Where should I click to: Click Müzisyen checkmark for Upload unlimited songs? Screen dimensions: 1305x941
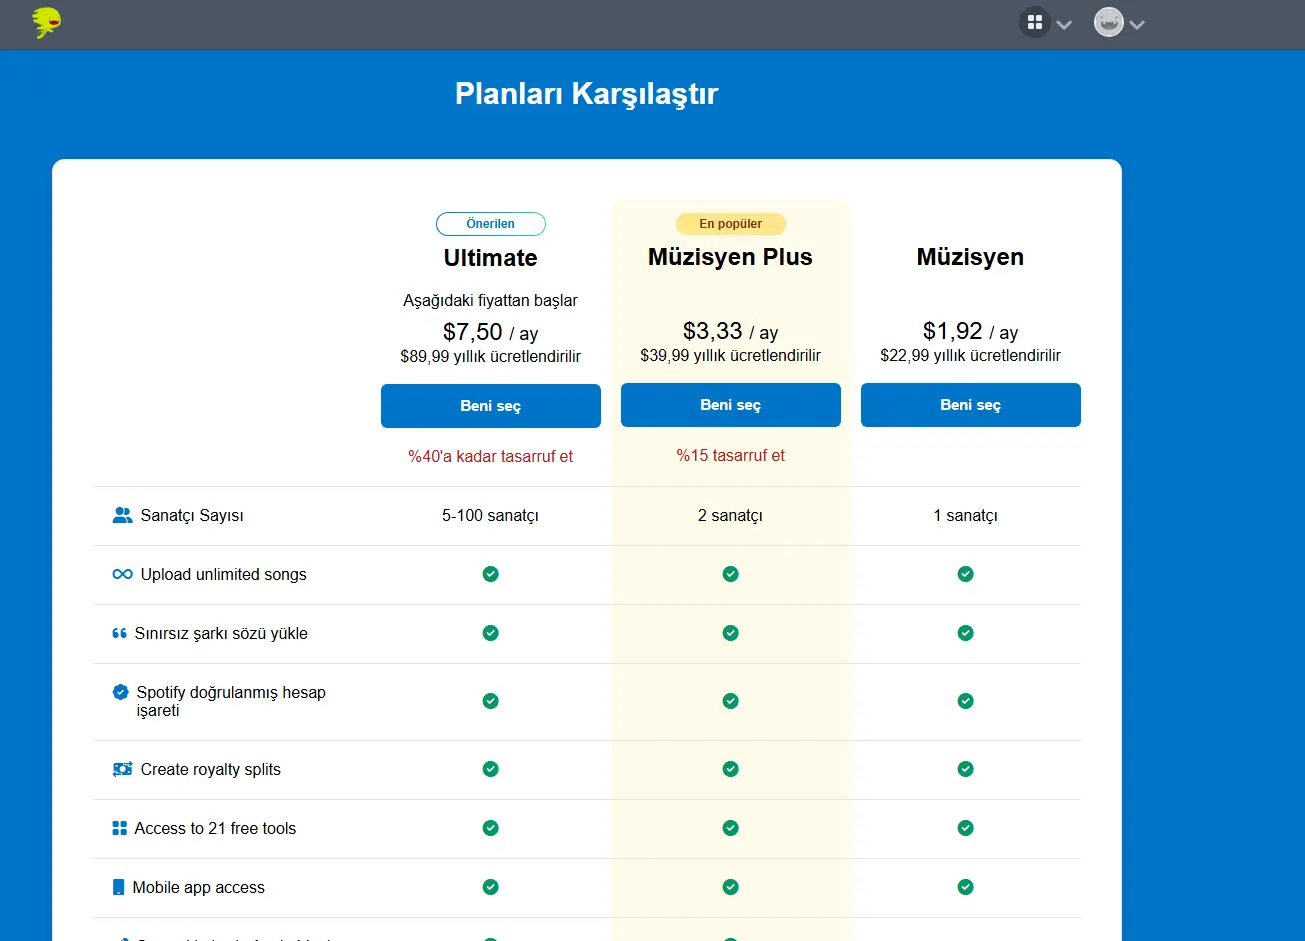tap(965, 574)
